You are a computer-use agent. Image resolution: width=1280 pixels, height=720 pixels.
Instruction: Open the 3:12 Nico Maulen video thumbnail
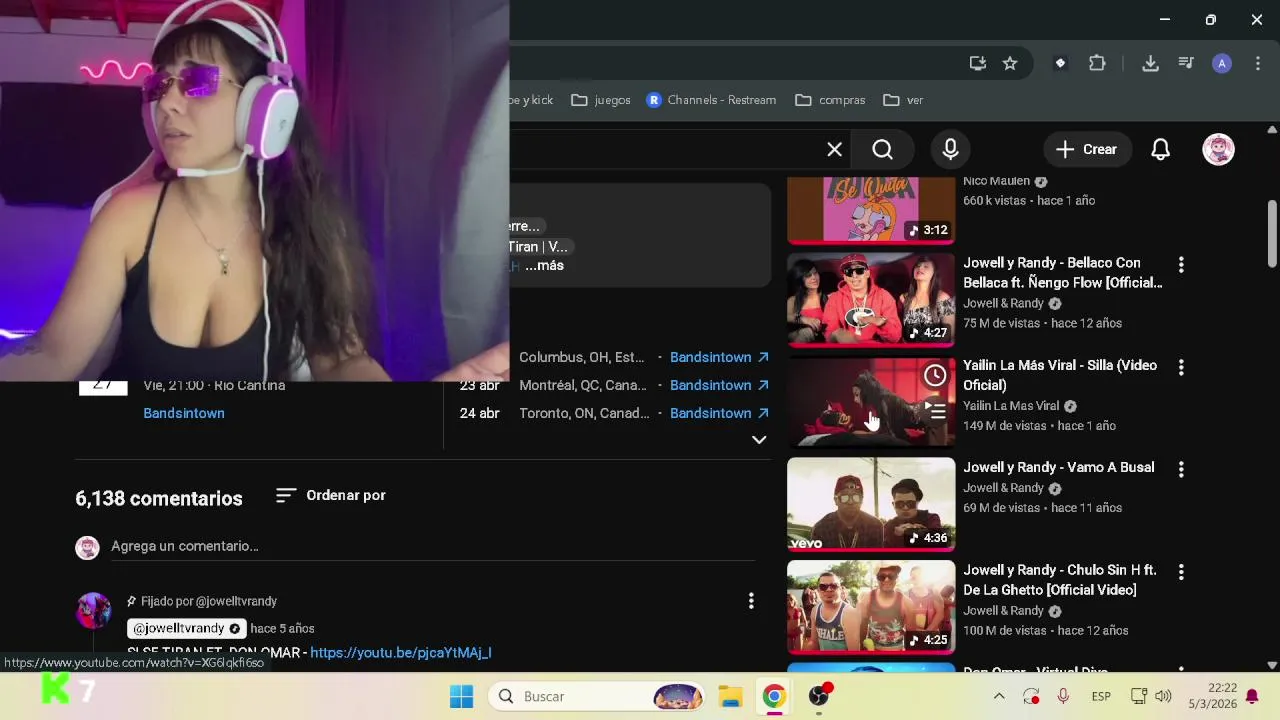[x=871, y=210]
